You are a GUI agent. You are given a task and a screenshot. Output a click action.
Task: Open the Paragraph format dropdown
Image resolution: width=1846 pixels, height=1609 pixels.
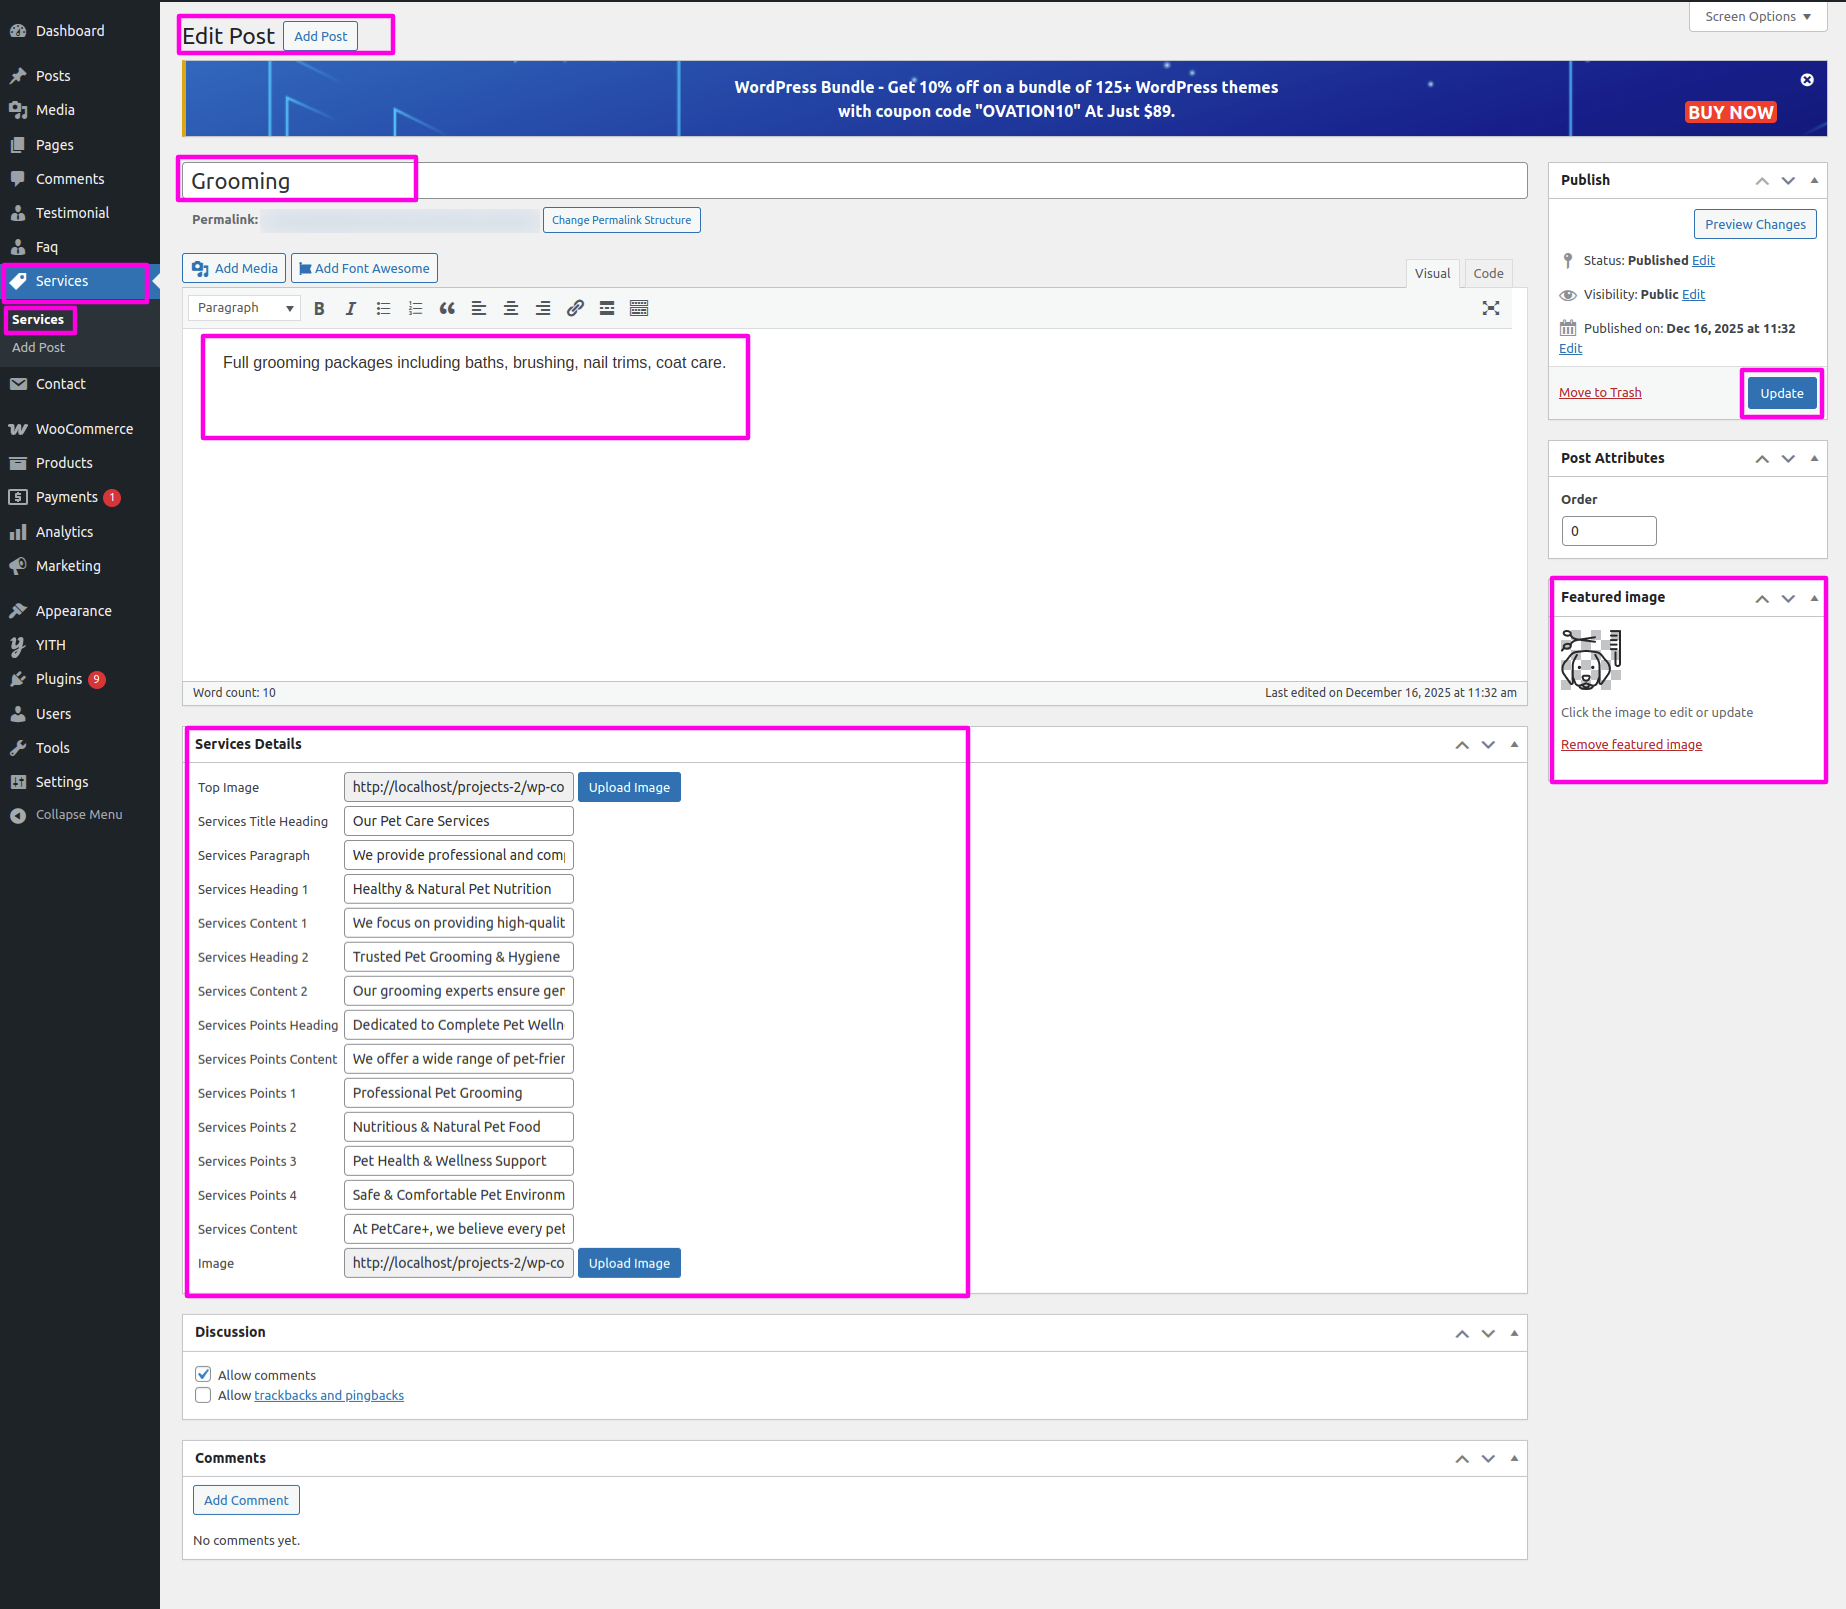tap(245, 308)
